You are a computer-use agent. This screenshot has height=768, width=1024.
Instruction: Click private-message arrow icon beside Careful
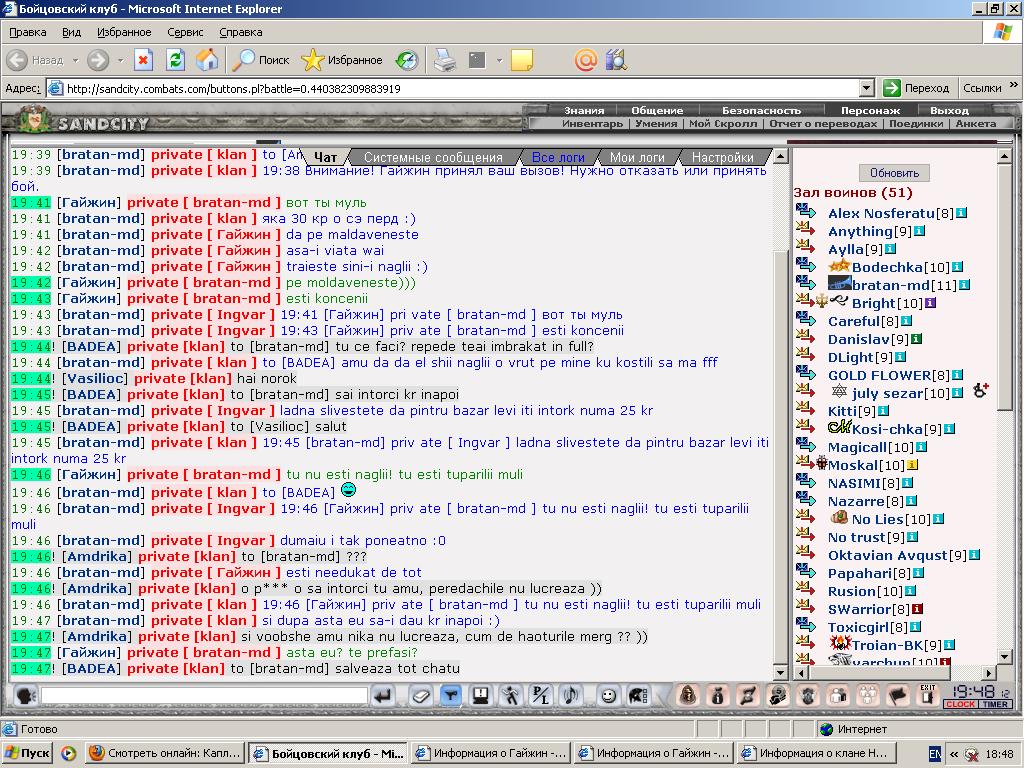806,318
